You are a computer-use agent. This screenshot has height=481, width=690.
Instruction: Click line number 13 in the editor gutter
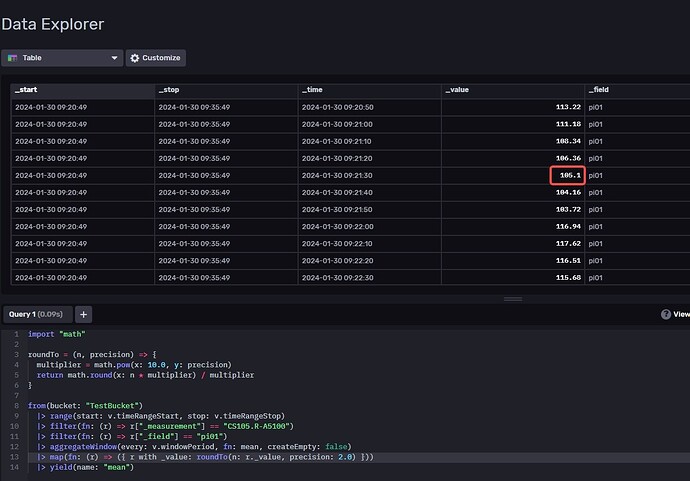point(14,457)
